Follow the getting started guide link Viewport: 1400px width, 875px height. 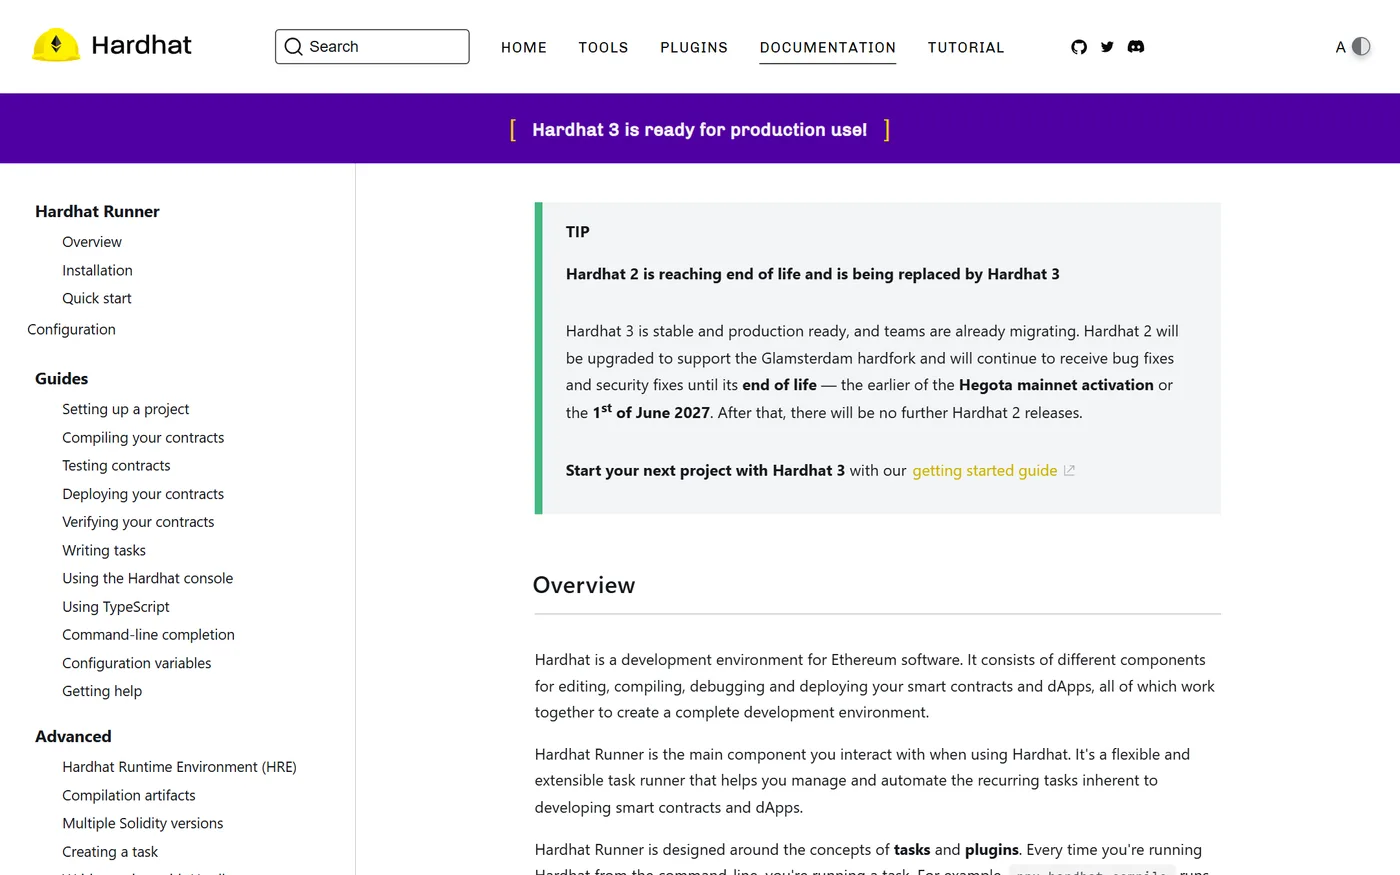(985, 471)
